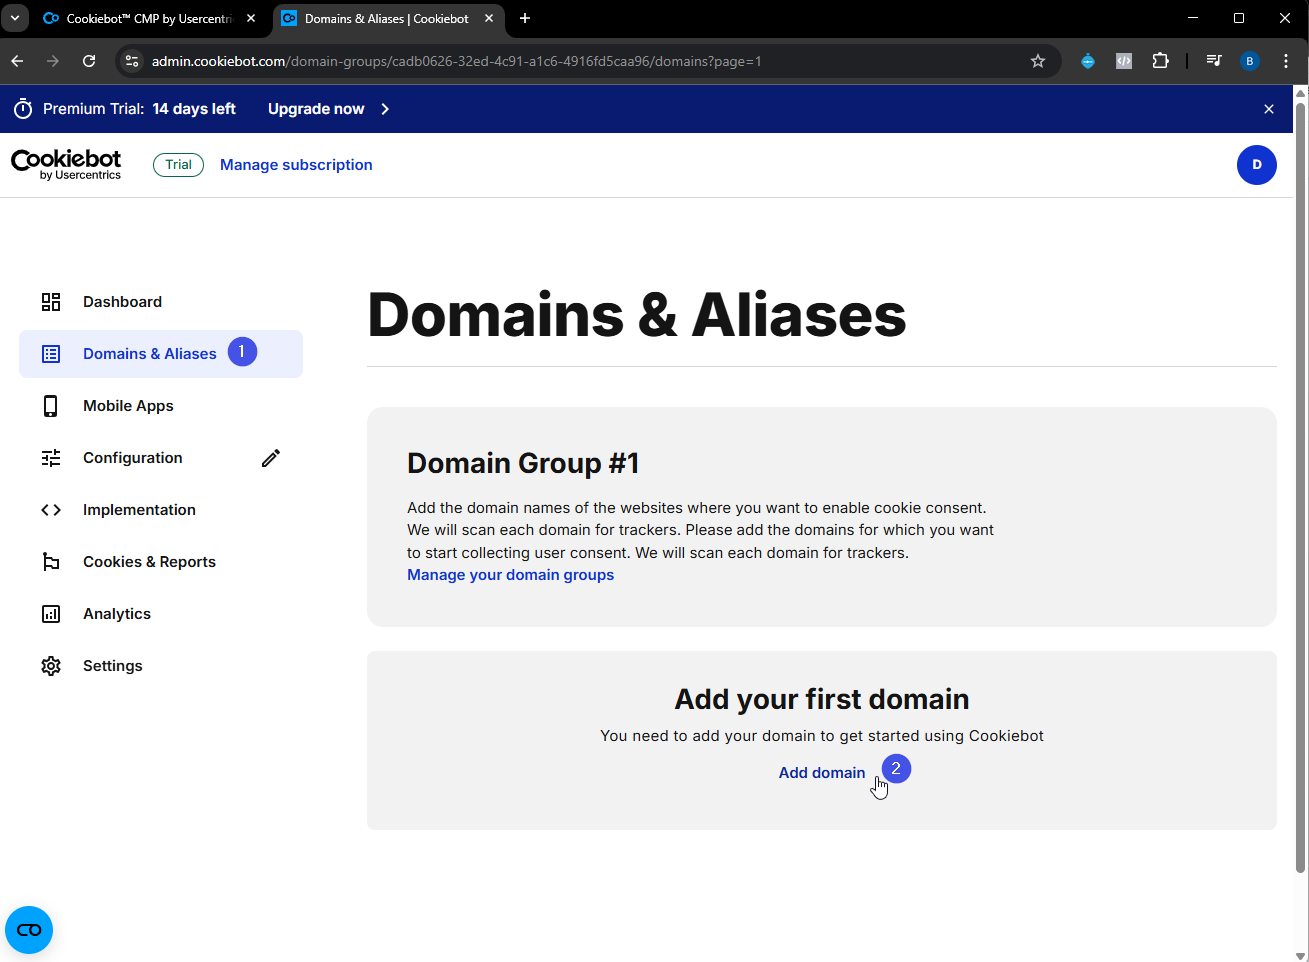
Task: Open a new browser tab
Action: tap(525, 18)
